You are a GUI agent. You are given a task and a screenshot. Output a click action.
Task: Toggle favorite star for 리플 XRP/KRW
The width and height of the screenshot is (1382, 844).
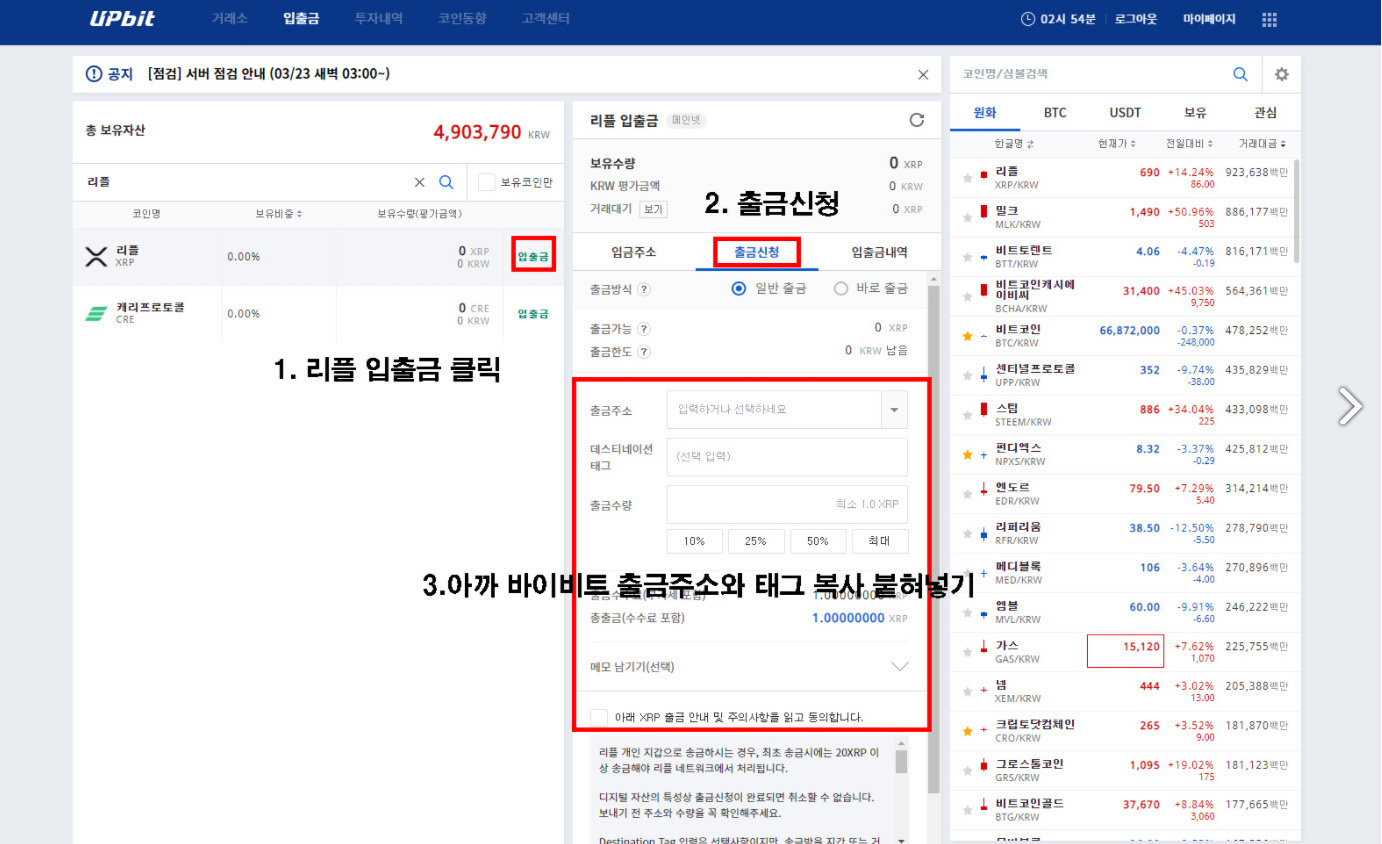click(967, 178)
